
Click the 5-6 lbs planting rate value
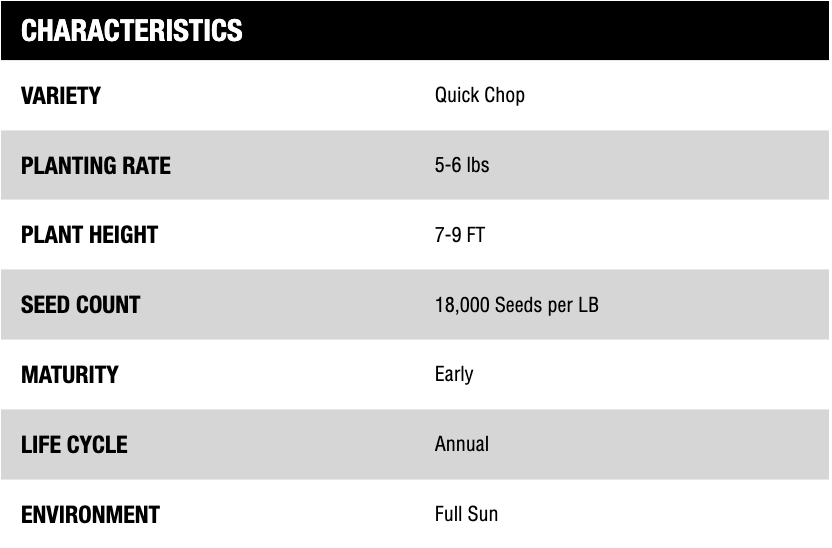pos(462,165)
